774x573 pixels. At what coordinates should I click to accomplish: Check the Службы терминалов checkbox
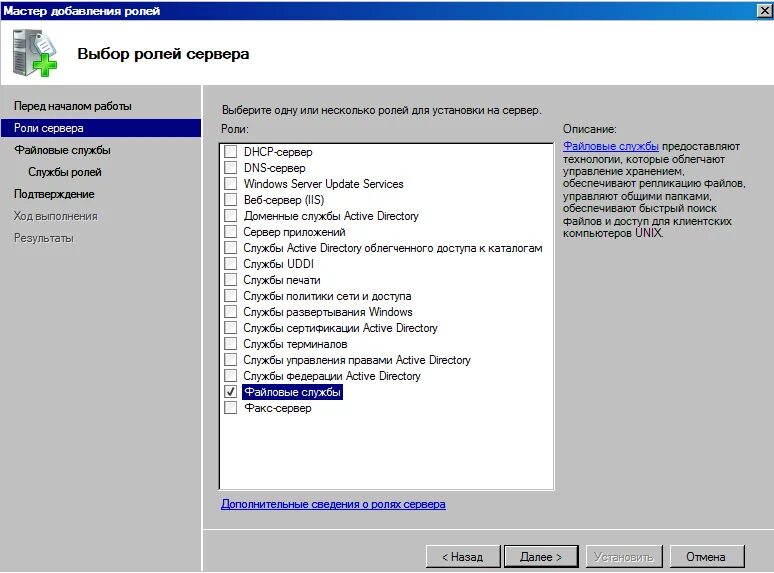[231, 344]
